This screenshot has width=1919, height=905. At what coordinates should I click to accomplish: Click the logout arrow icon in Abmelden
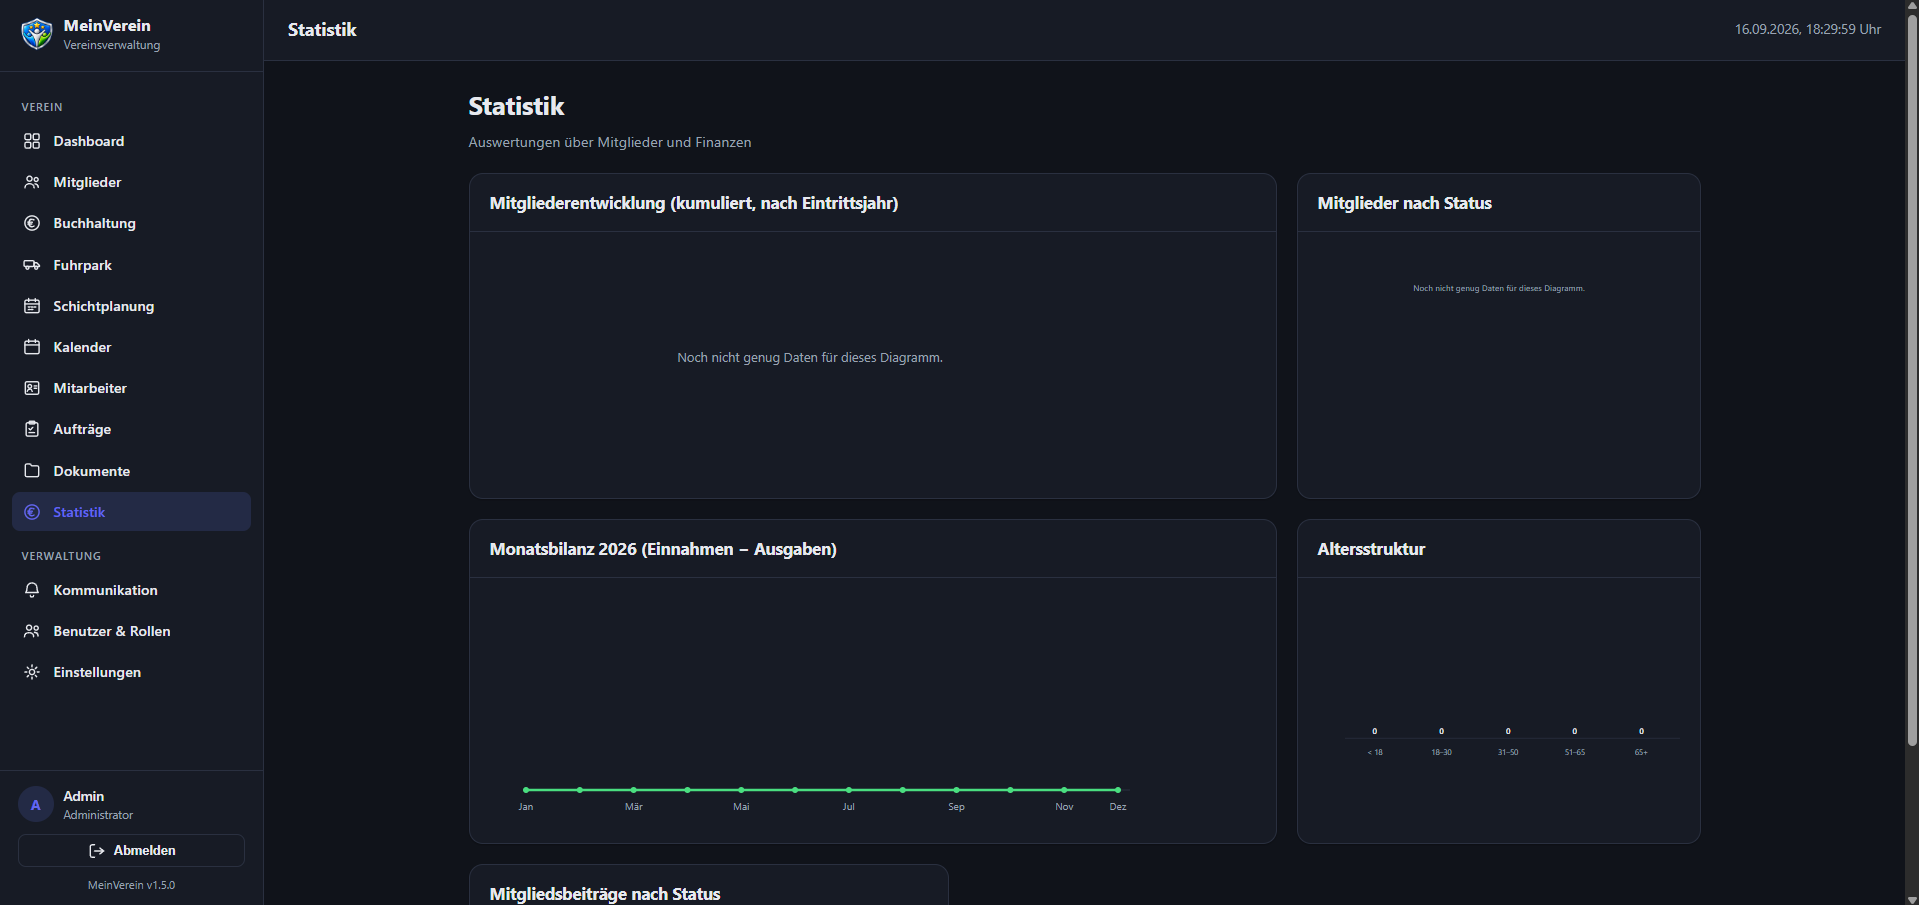97,851
